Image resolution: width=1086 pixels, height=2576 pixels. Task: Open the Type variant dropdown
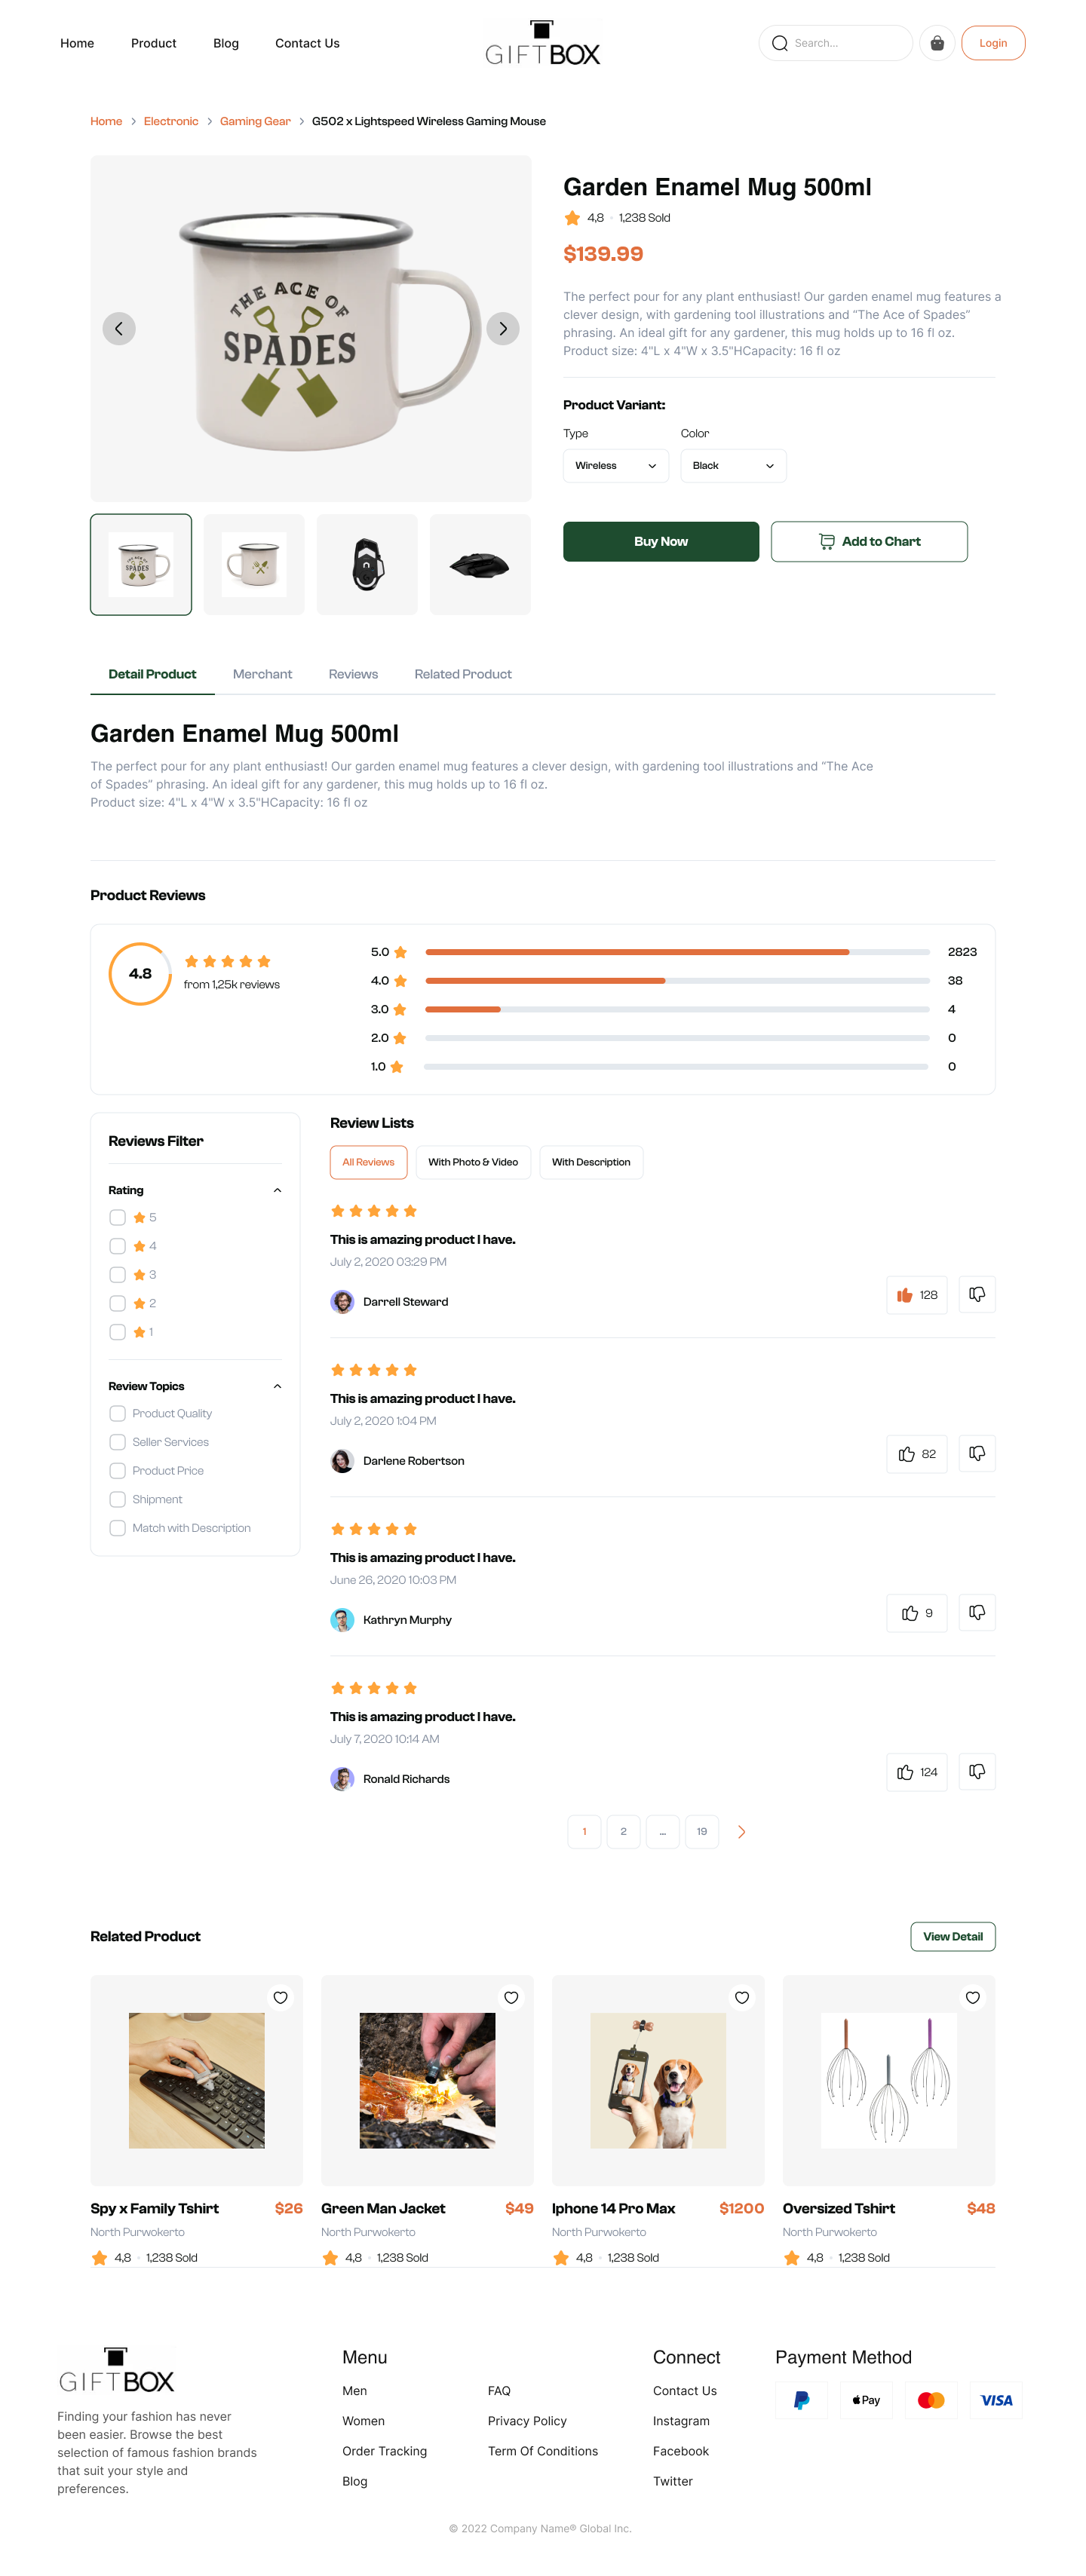click(x=615, y=466)
